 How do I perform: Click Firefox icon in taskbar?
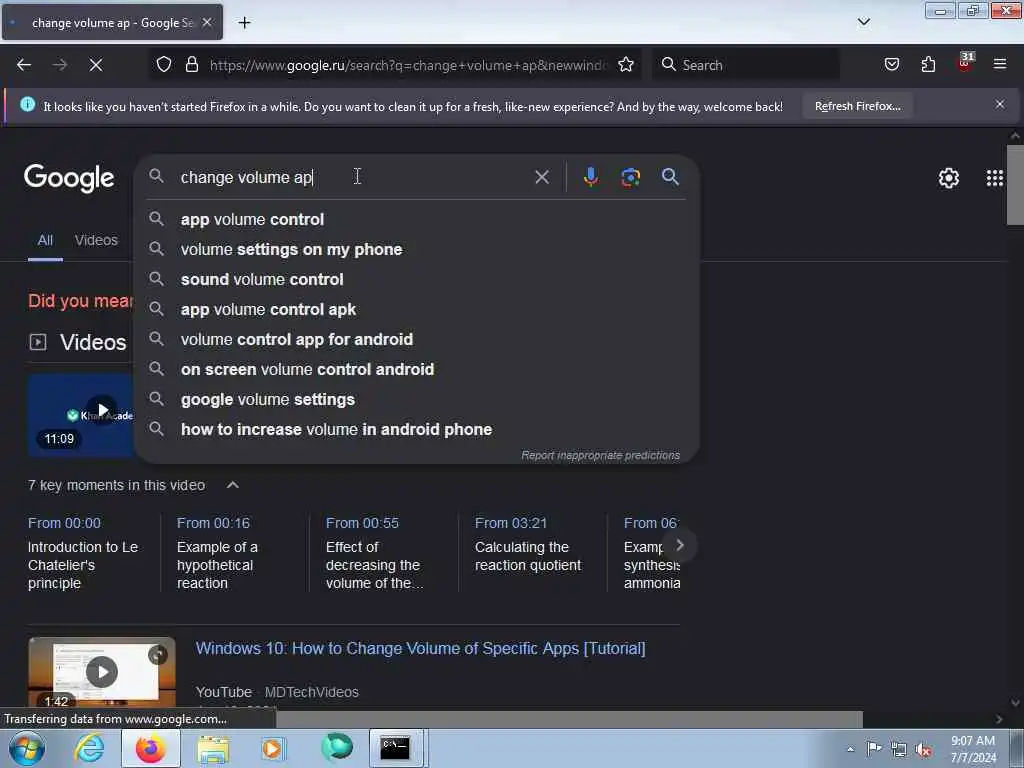pos(151,748)
